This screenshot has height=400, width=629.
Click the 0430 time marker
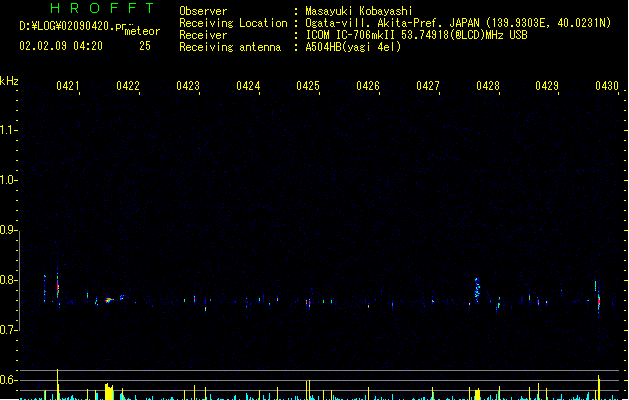click(607, 86)
